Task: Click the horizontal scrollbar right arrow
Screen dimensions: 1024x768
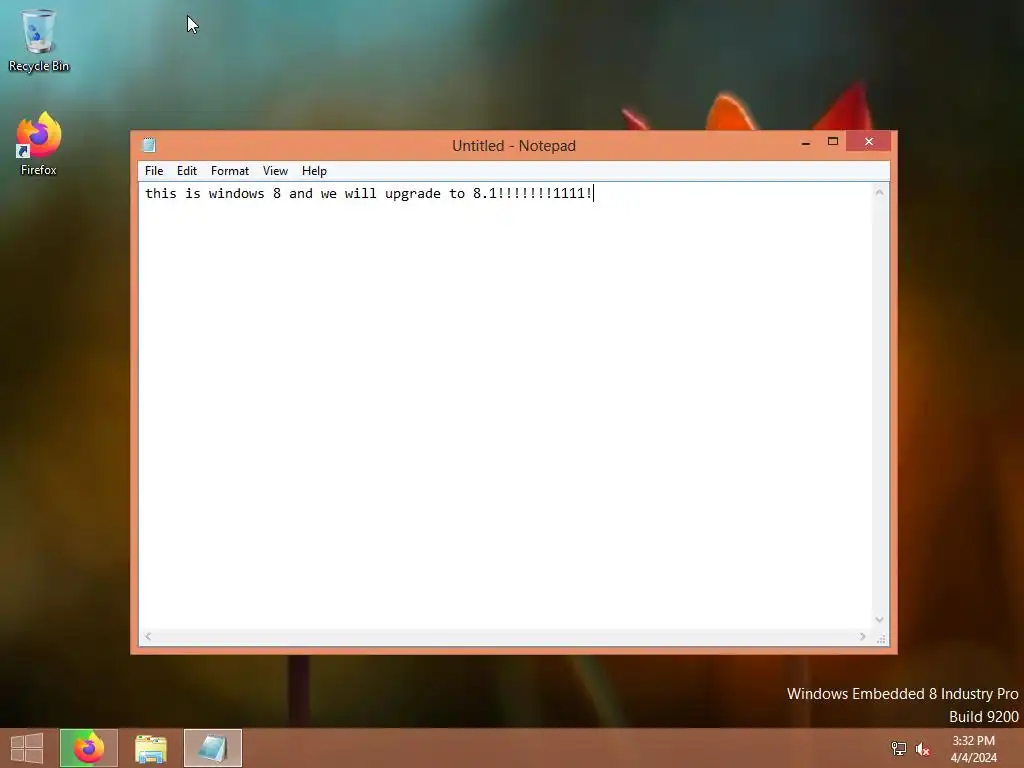Action: tap(863, 637)
